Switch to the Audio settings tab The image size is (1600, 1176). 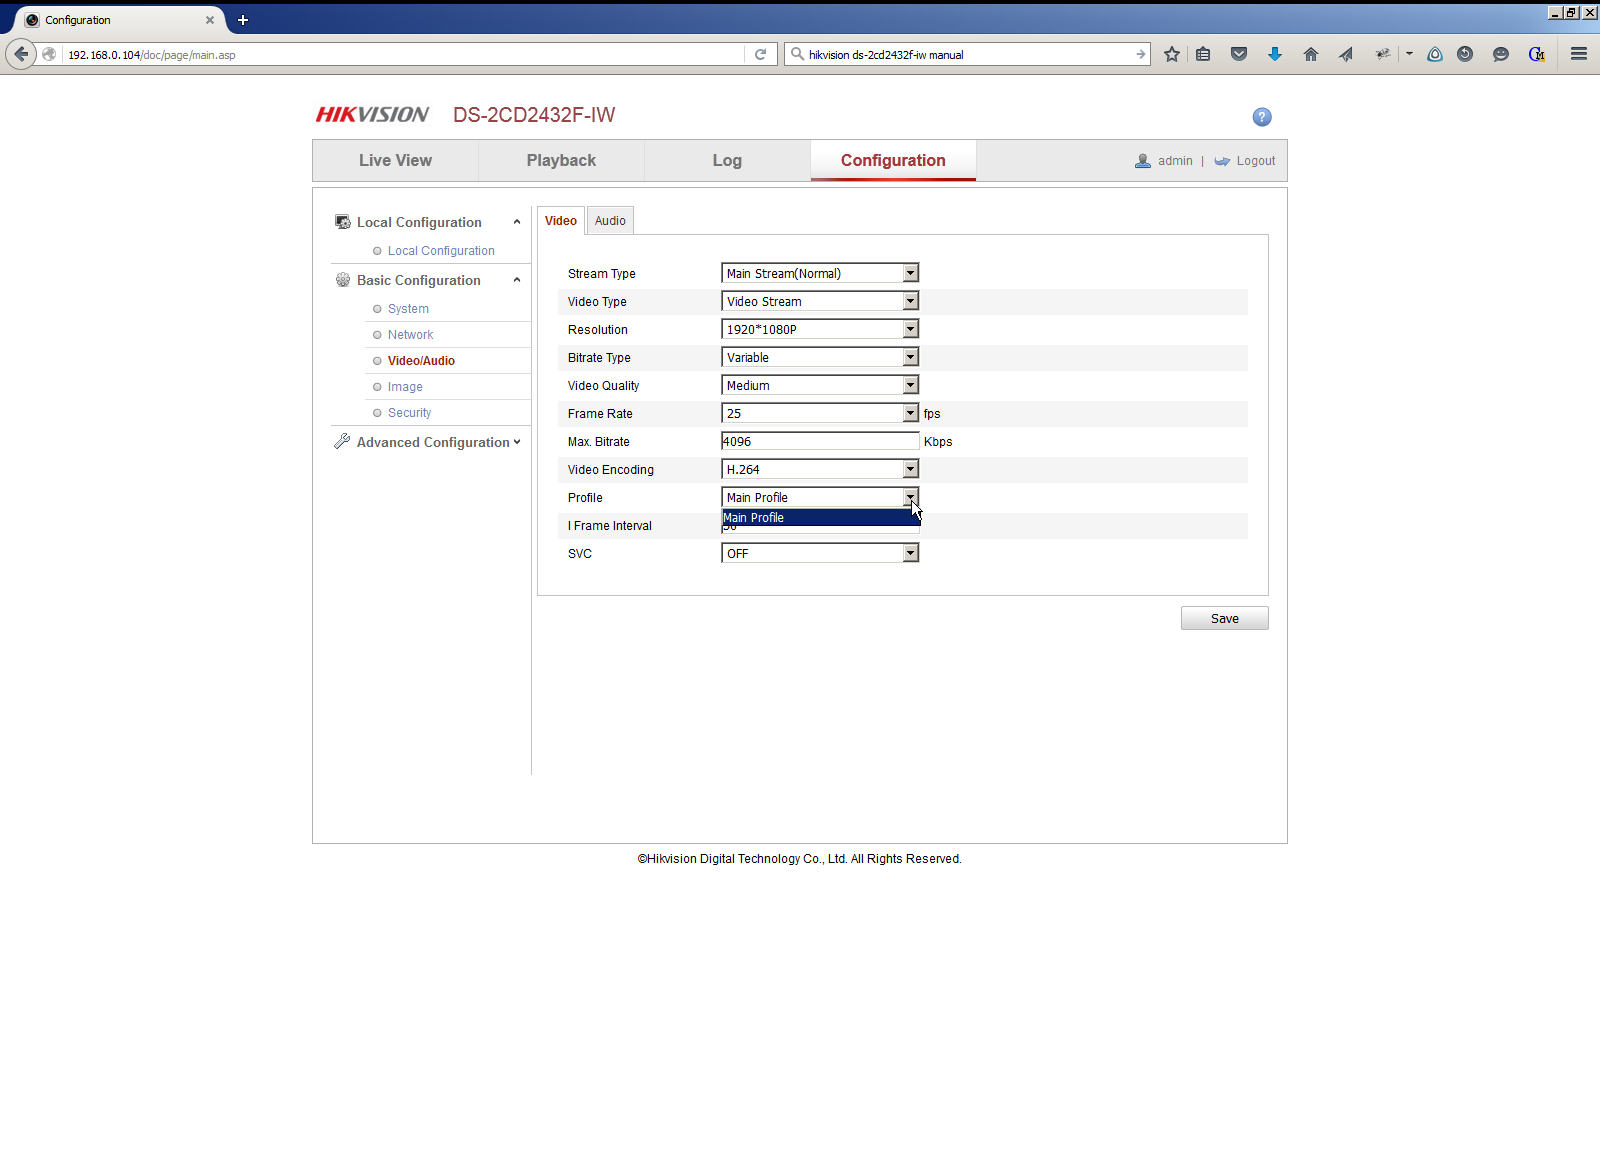pyautogui.click(x=610, y=221)
